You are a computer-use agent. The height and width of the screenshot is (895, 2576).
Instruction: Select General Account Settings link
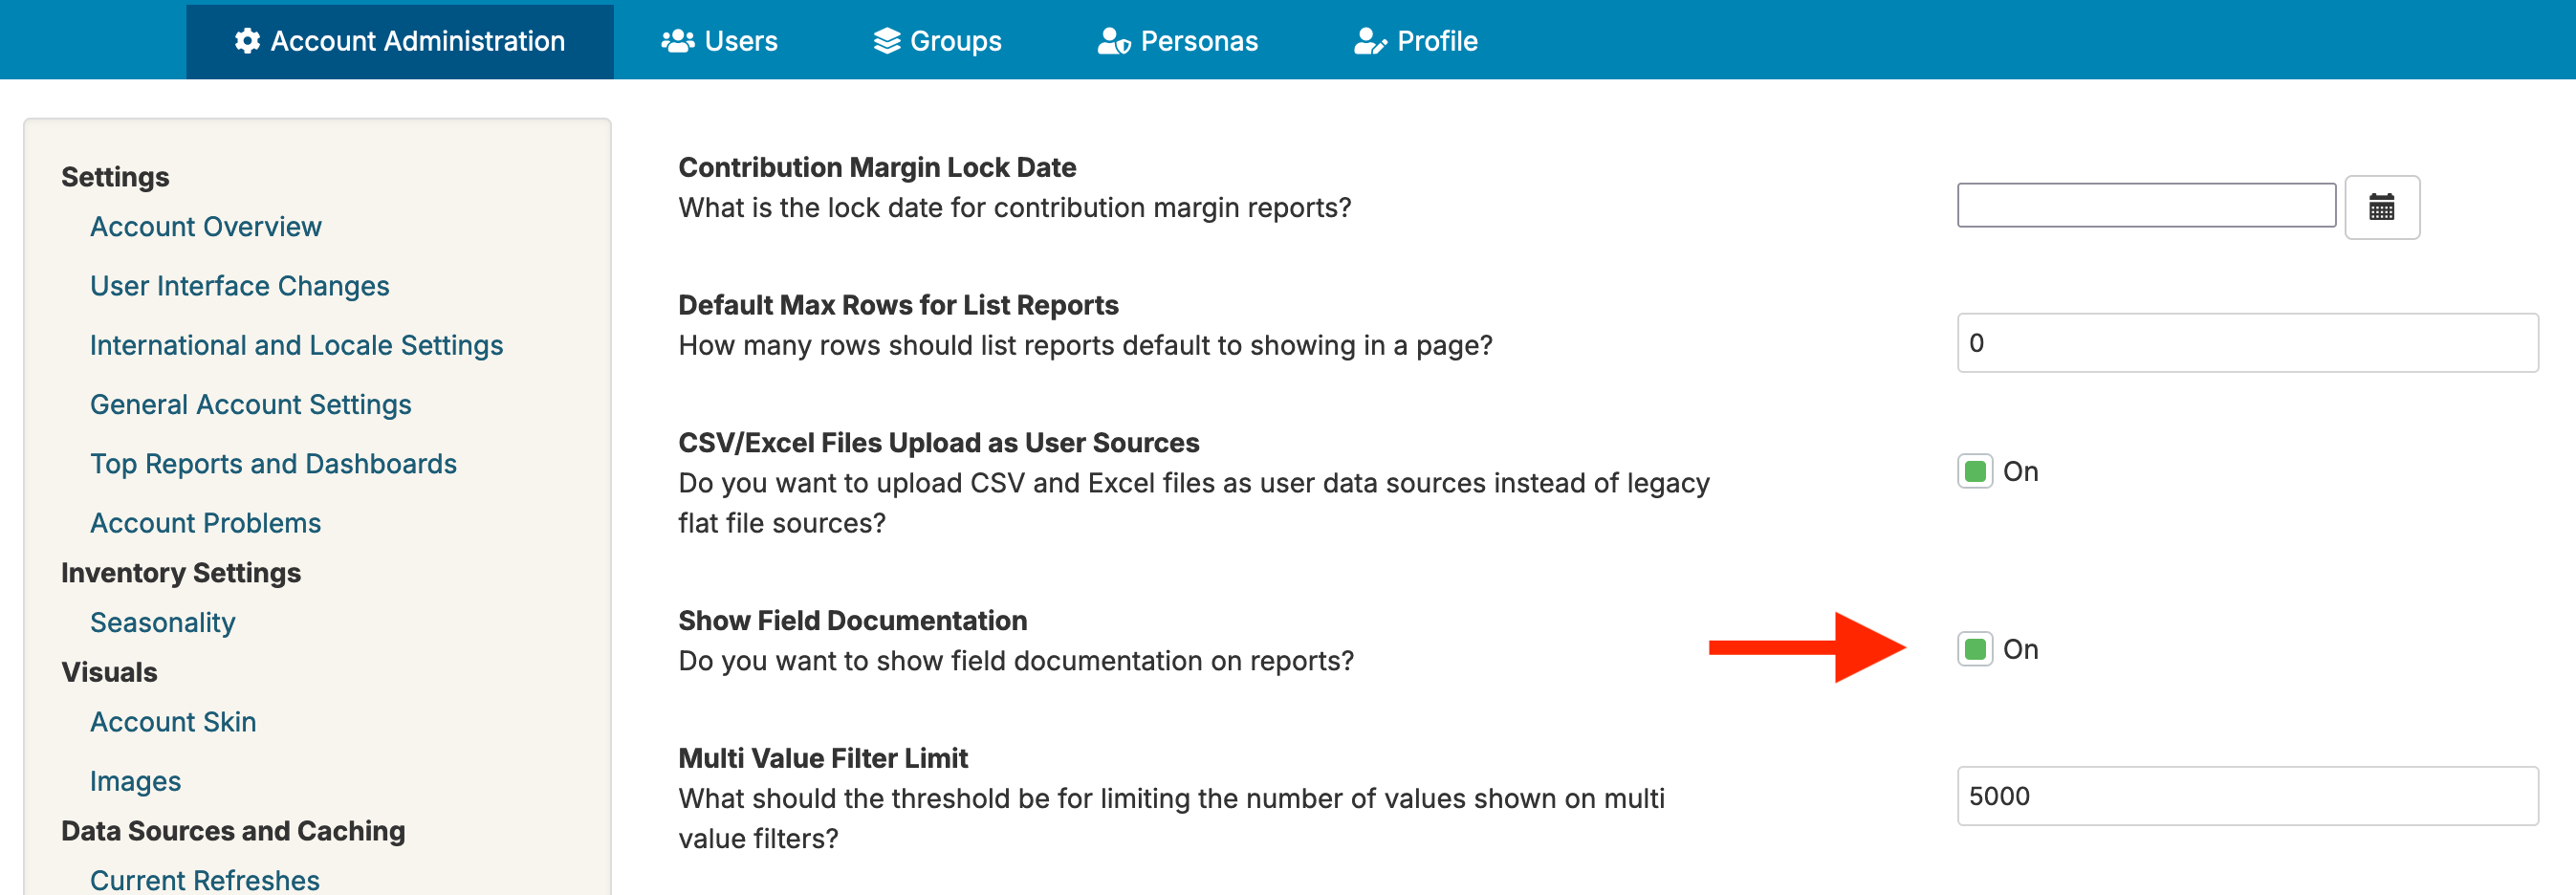coord(250,404)
